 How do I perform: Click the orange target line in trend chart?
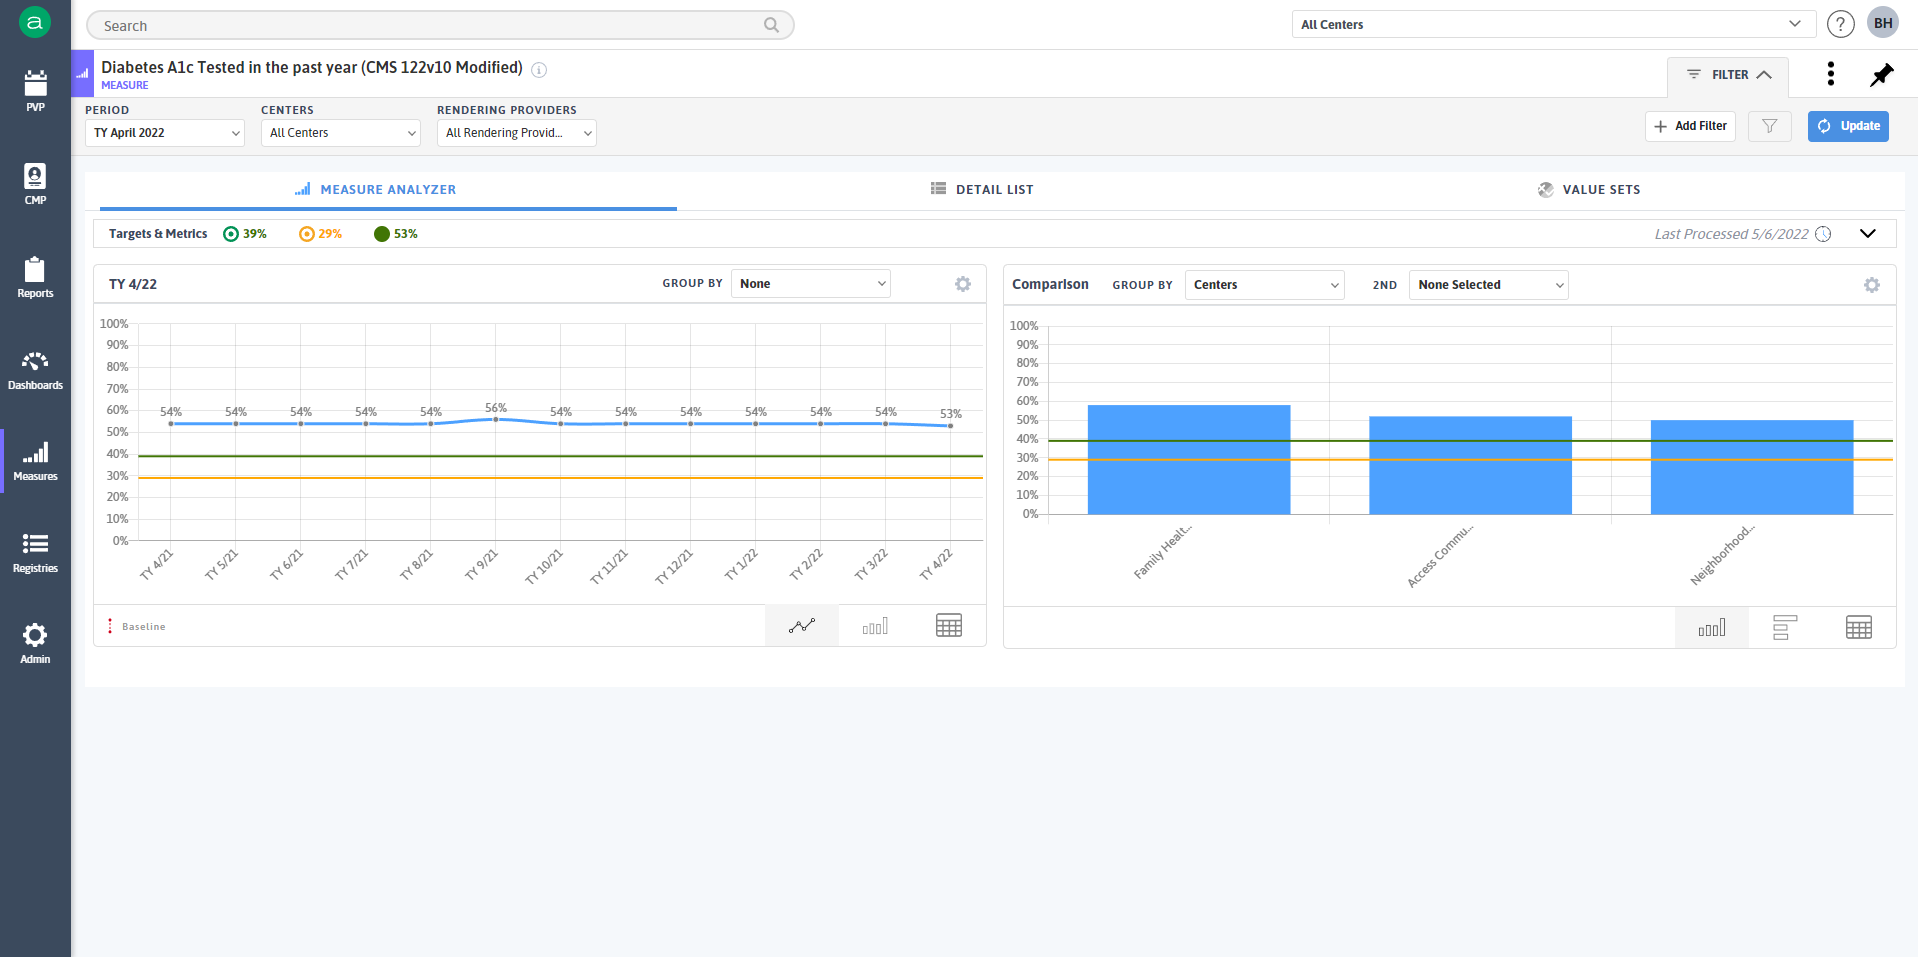point(560,478)
